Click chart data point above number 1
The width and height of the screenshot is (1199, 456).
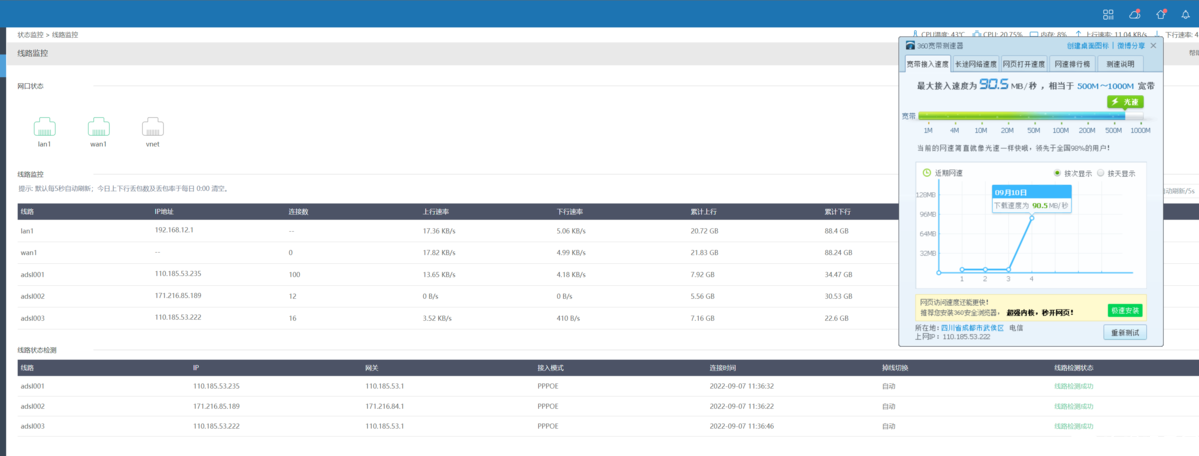(x=962, y=269)
